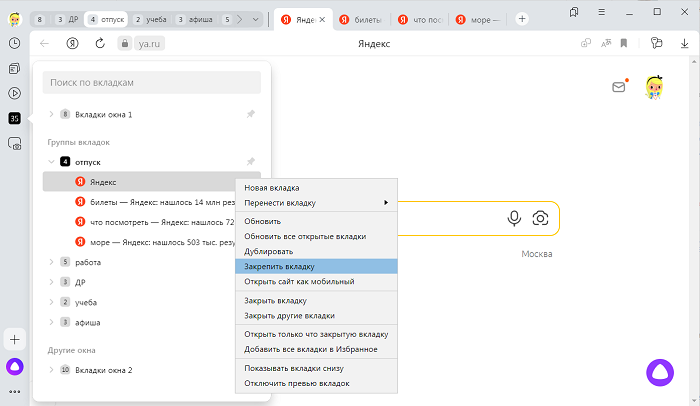Click the microphone voice search icon

tap(514, 218)
